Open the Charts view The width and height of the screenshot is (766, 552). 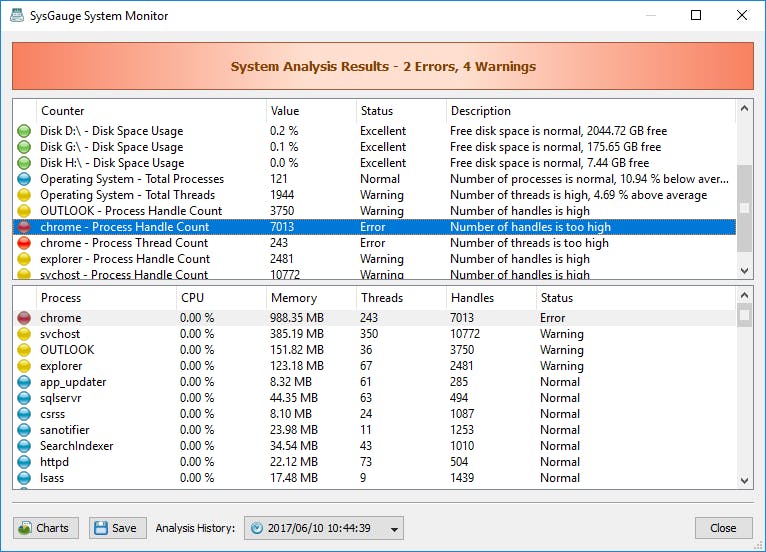coord(46,528)
